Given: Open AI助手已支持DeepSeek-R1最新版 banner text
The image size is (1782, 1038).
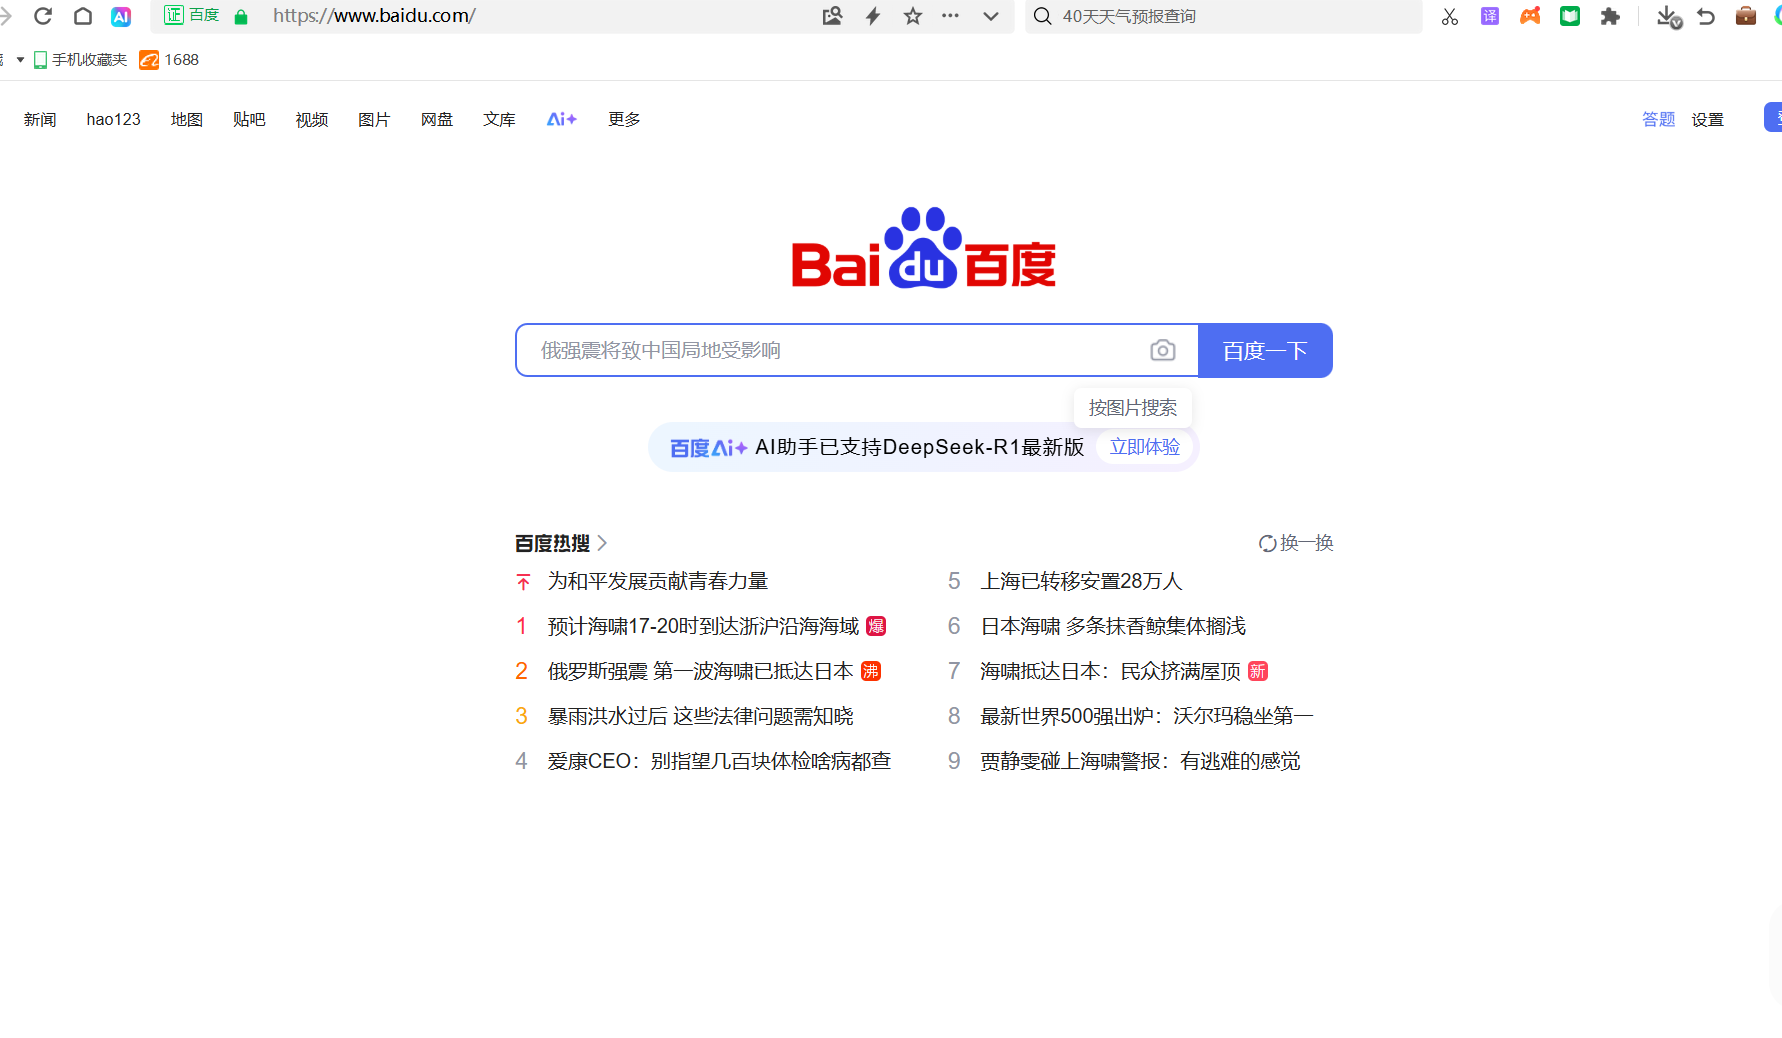Looking at the screenshot, I should pos(919,447).
